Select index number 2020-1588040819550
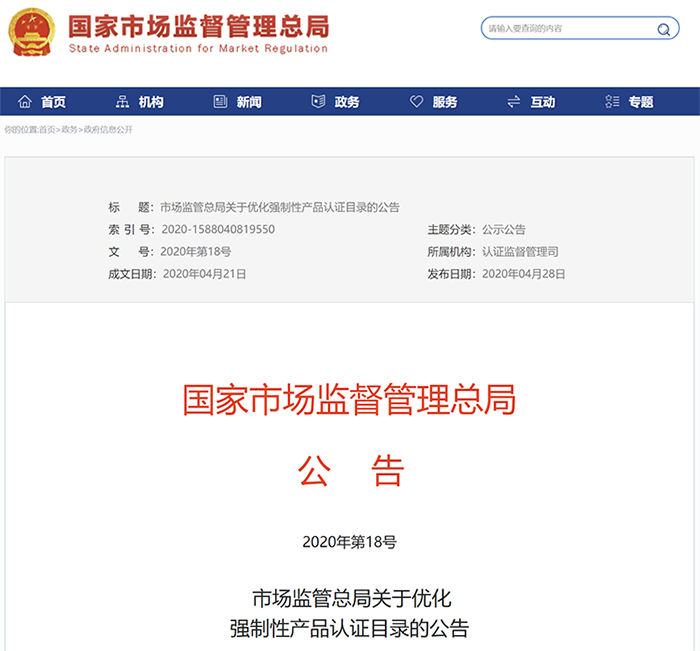 click(218, 230)
